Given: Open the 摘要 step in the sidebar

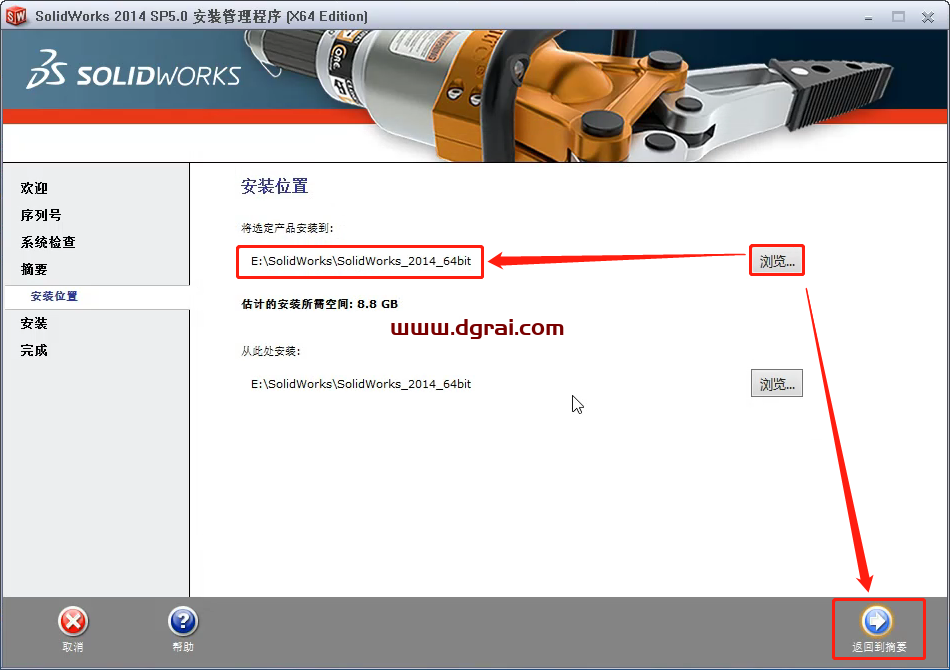Looking at the screenshot, I should coord(34,269).
